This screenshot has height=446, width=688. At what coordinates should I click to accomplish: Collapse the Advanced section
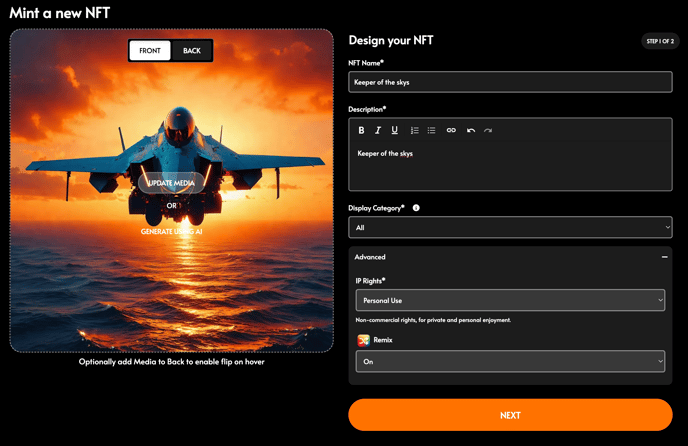[664, 257]
